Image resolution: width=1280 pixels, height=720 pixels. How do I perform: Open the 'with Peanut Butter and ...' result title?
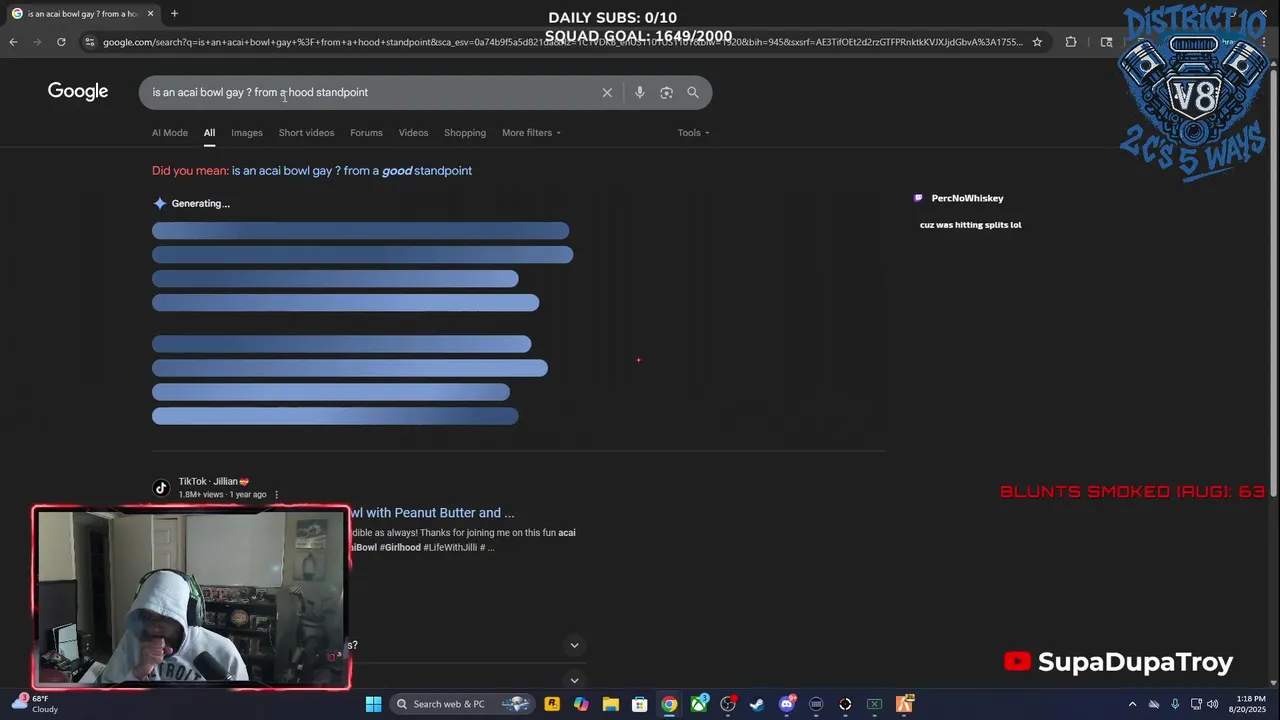coord(432,513)
